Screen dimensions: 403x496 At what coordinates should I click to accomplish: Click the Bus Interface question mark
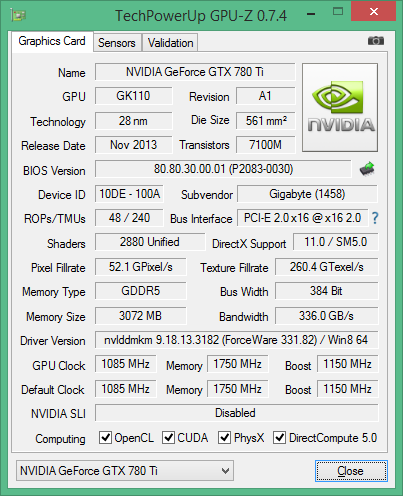[x=375, y=218]
